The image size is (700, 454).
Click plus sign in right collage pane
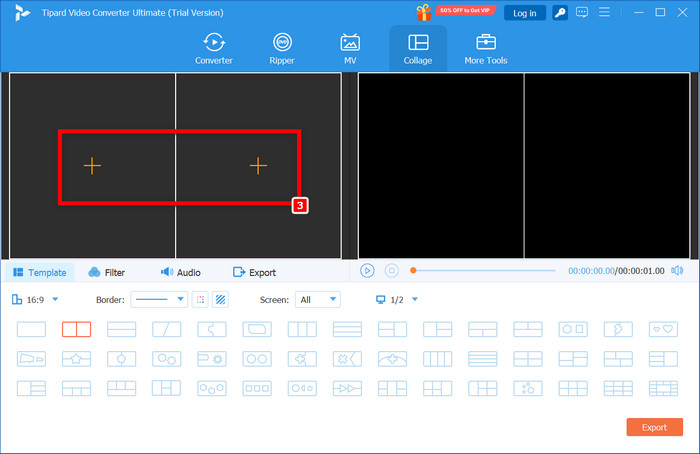(258, 166)
